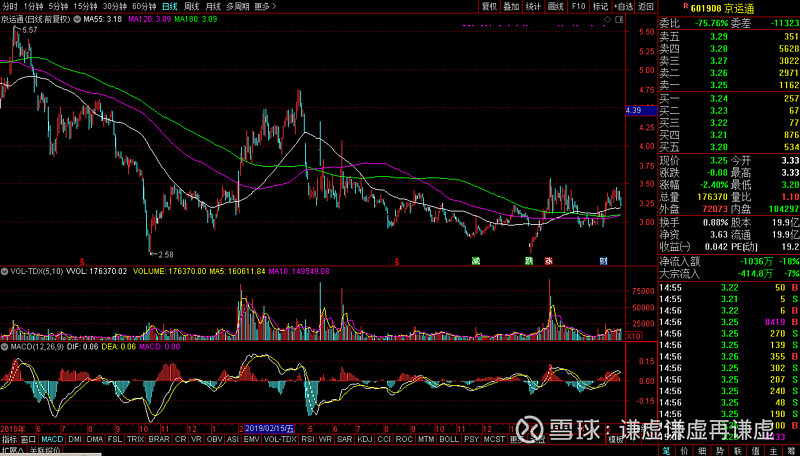Select the 30分钟 period

pos(115,7)
